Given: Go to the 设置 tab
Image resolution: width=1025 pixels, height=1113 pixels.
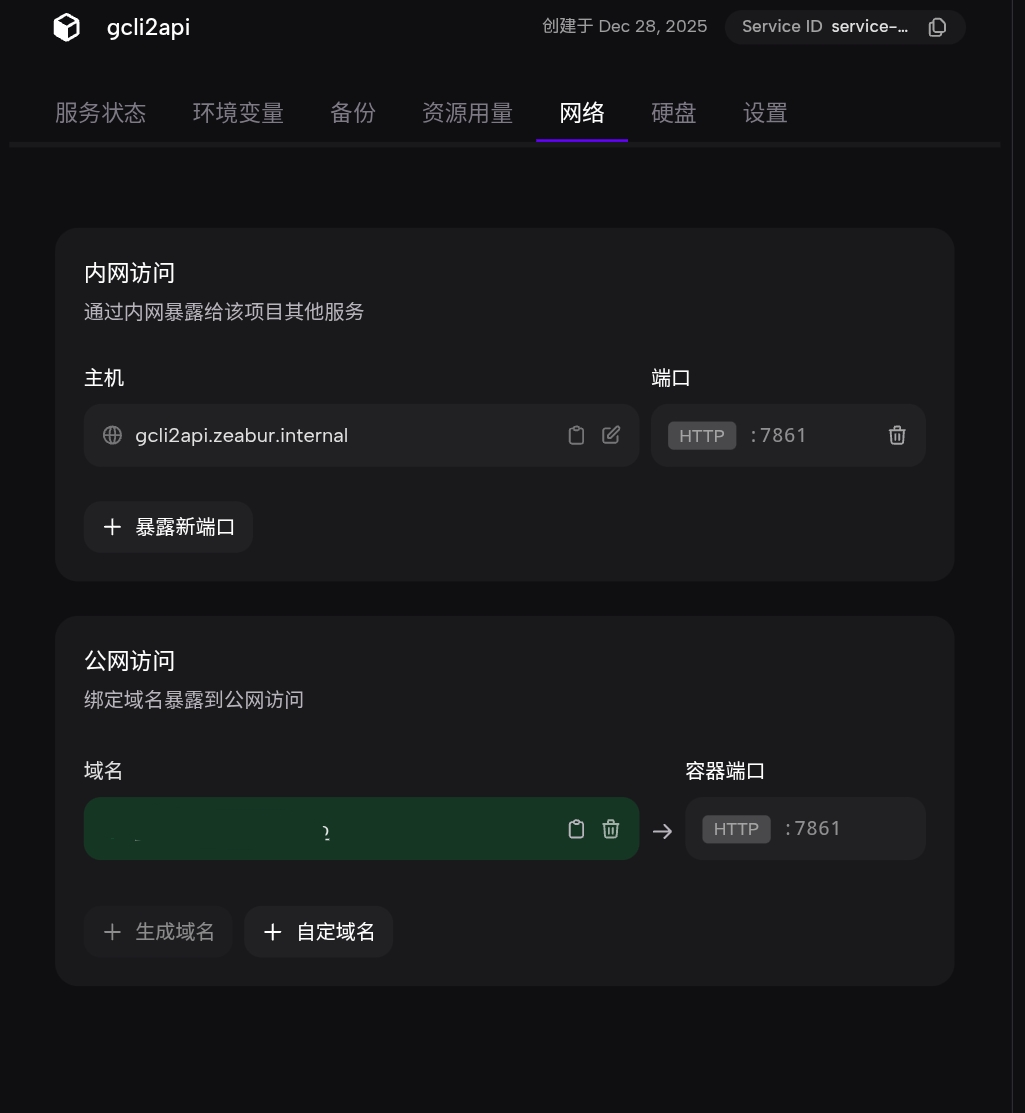Looking at the screenshot, I should (x=764, y=113).
